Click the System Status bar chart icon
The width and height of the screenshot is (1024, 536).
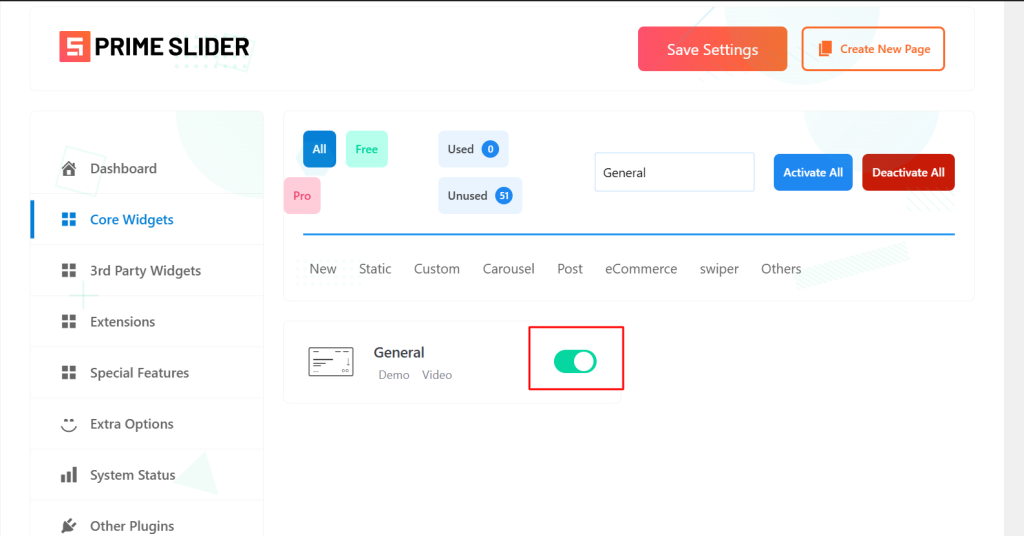69,475
